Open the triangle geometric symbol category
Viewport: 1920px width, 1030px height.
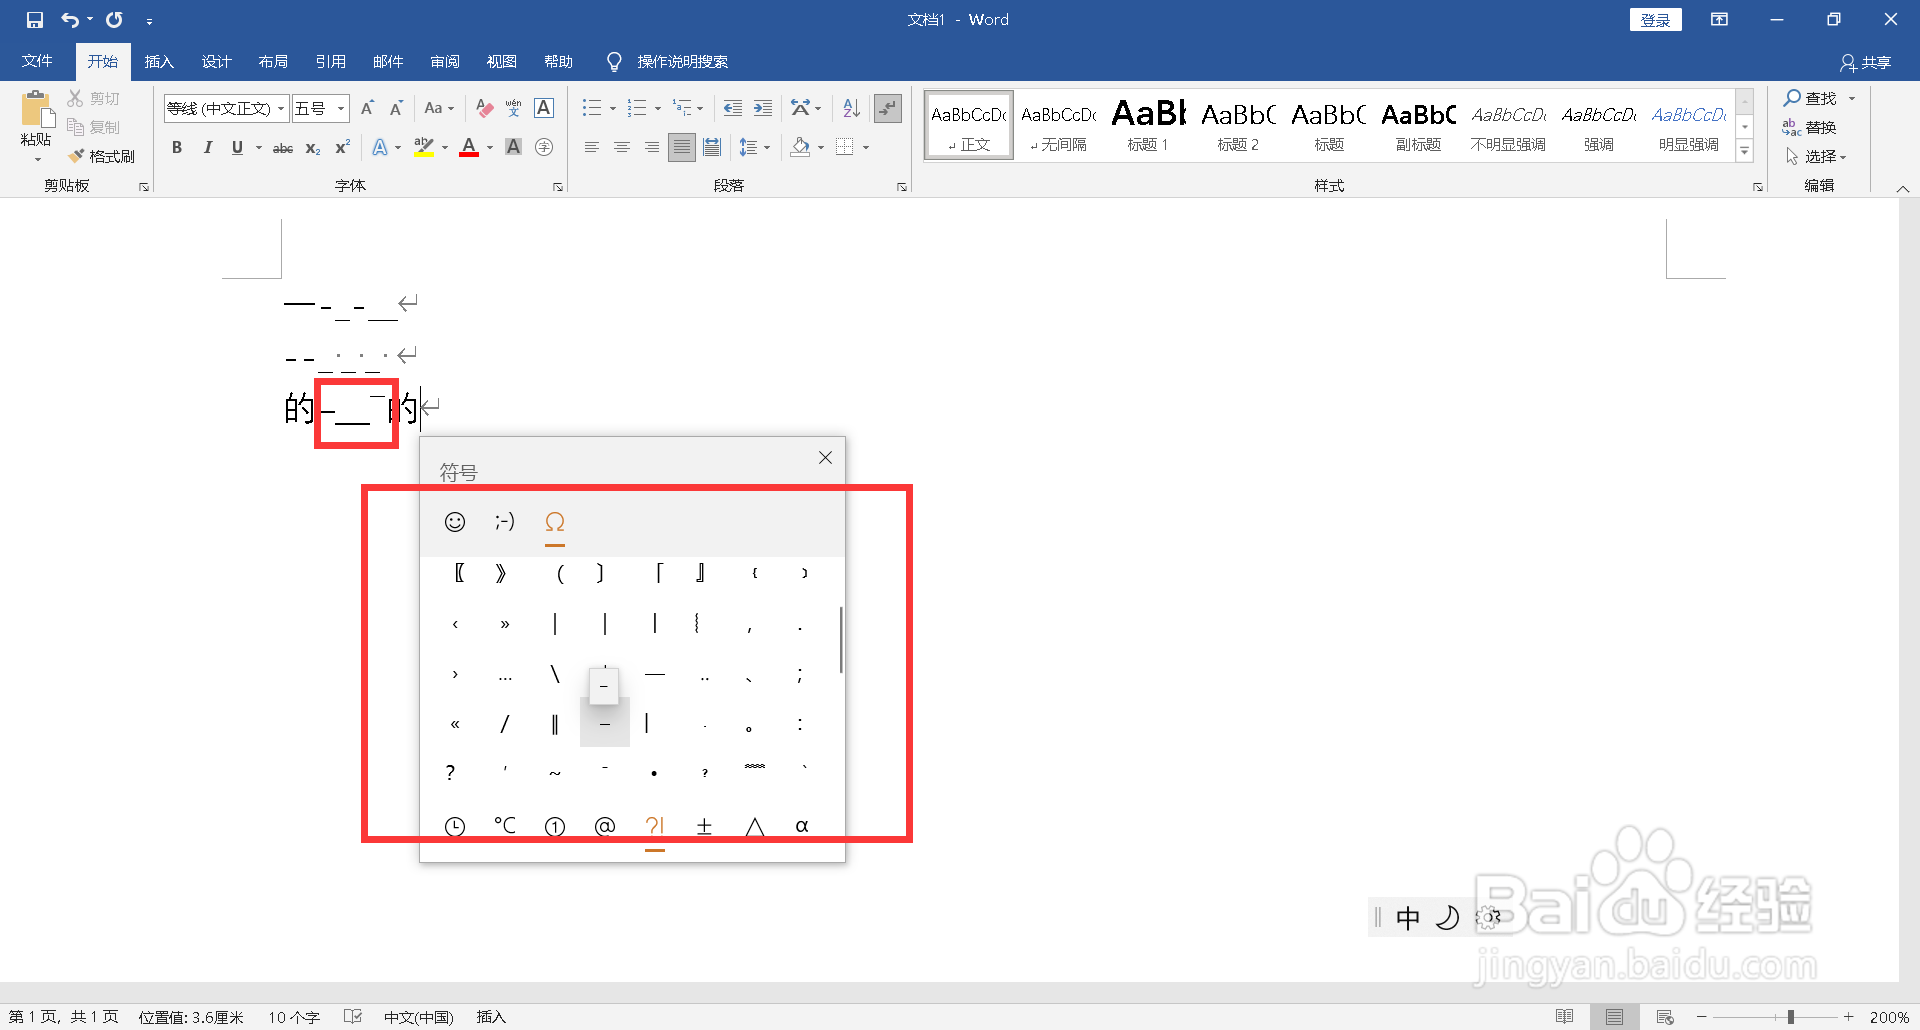coord(755,826)
